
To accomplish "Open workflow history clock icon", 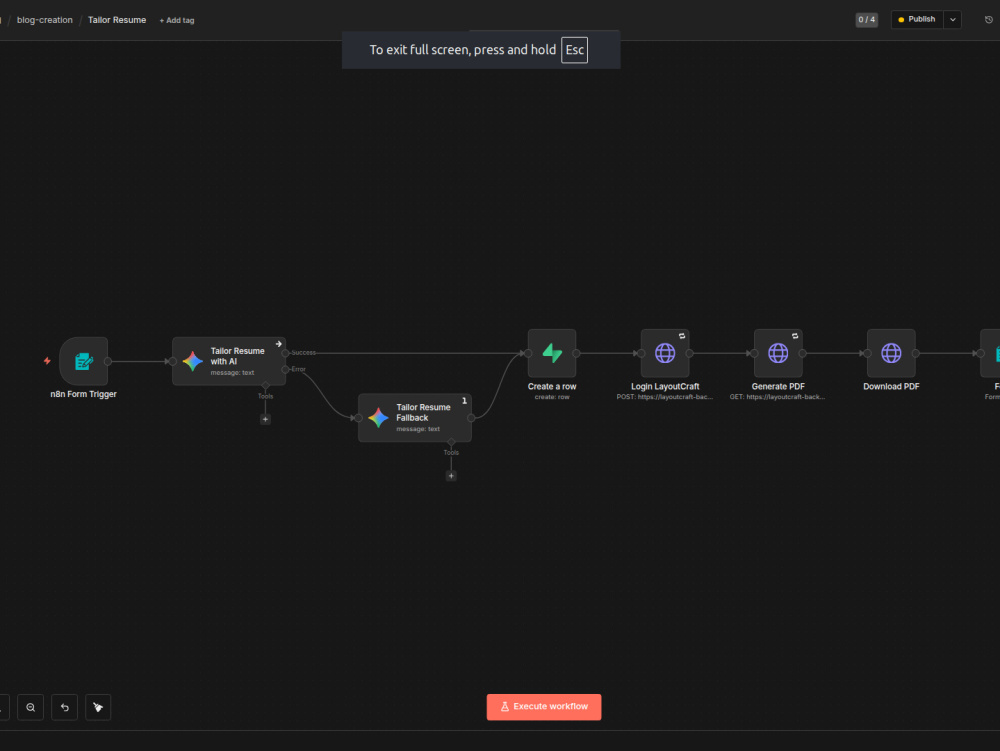I will coord(989,20).
